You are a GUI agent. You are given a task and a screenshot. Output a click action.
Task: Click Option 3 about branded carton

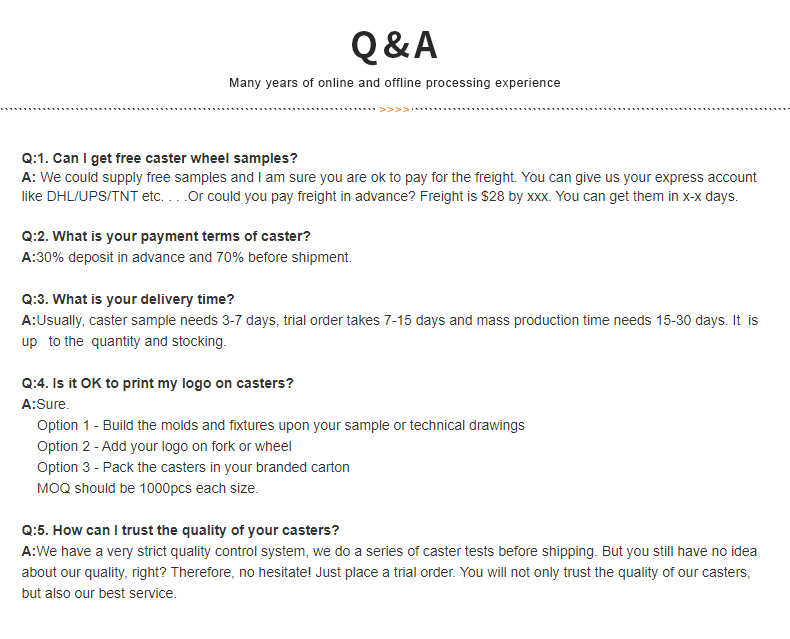coord(193,467)
